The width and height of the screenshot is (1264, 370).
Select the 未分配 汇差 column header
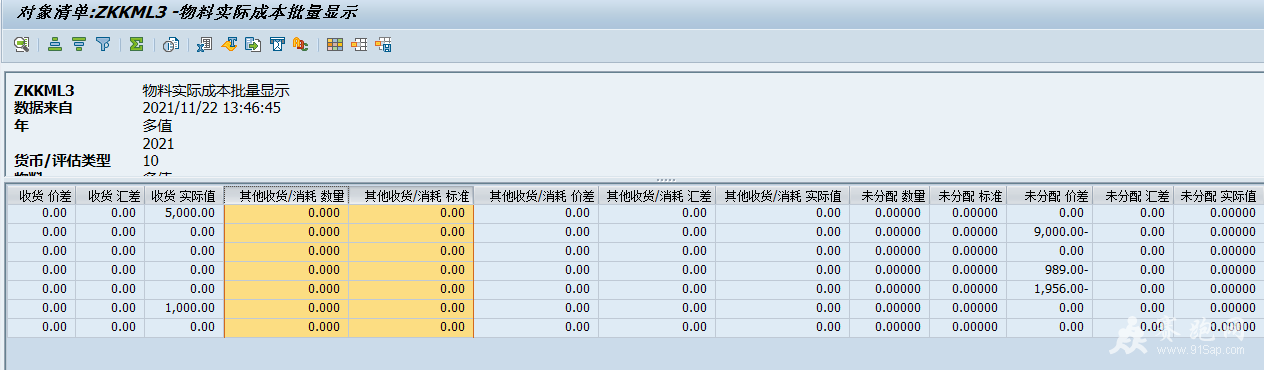[x=1133, y=196]
